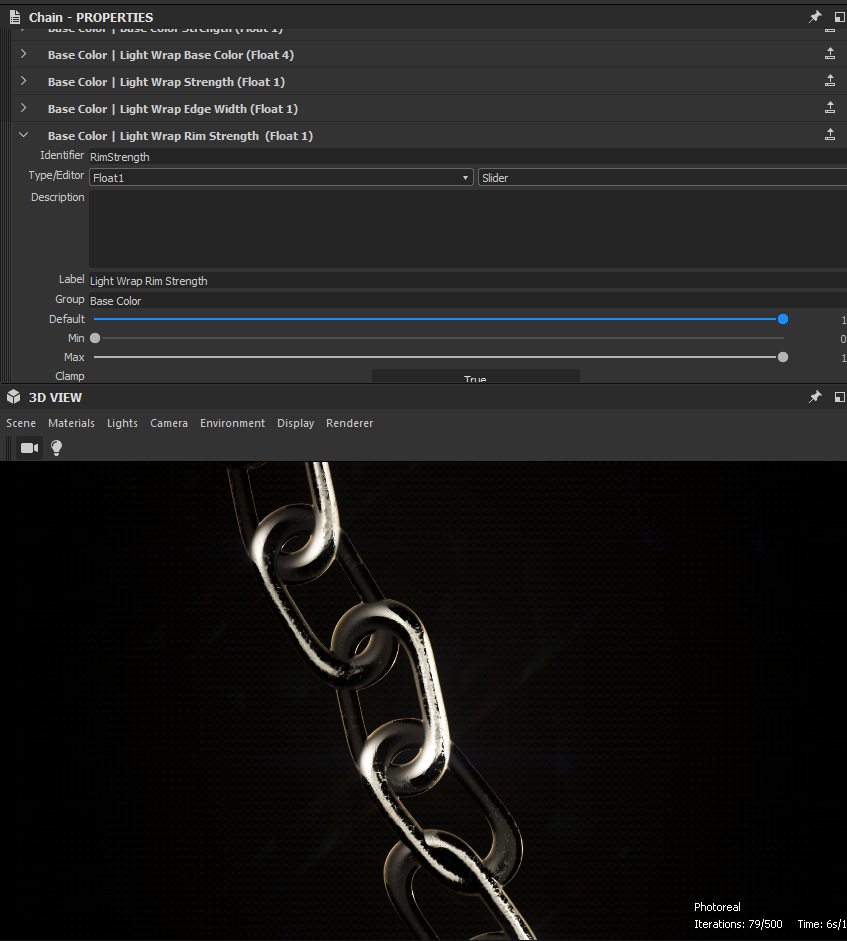
Task: Click the Identifier field RimStrength
Action: pyautogui.click(x=468, y=157)
